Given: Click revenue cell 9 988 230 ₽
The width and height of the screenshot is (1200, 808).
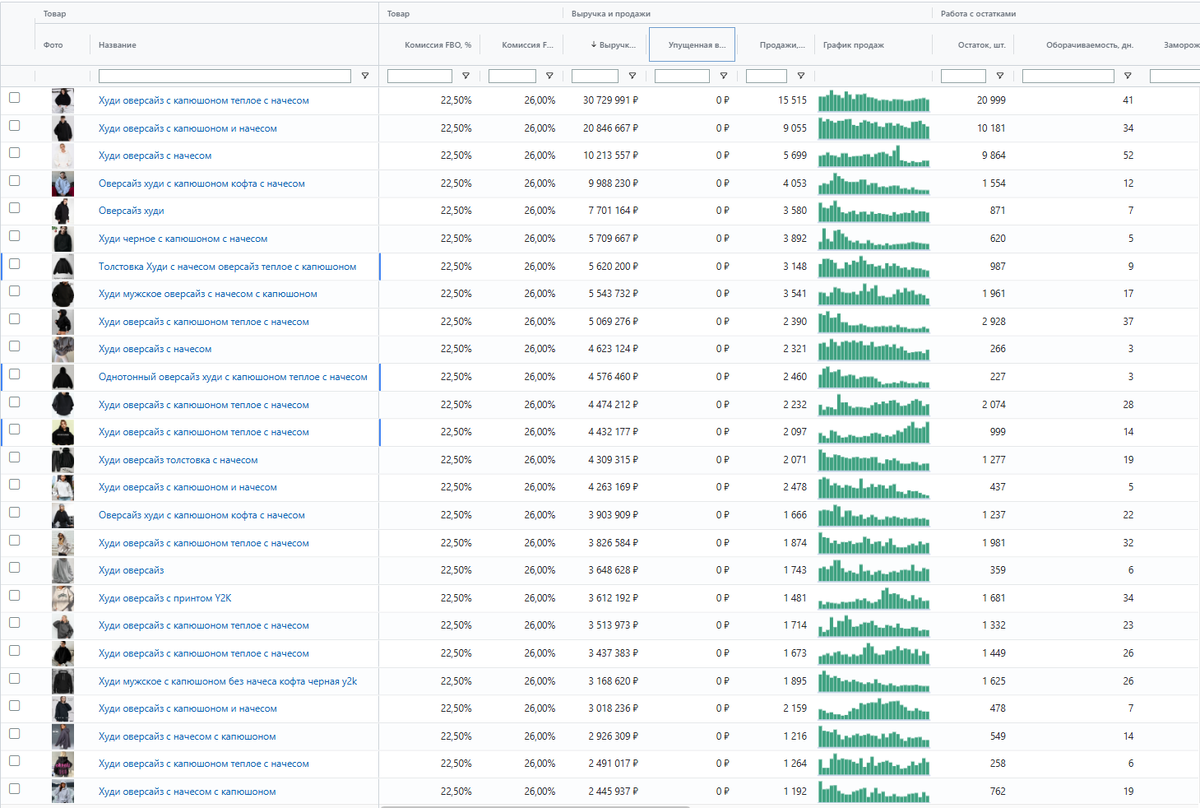Looking at the screenshot, I should pyautogui.click(x=612, y=184).
